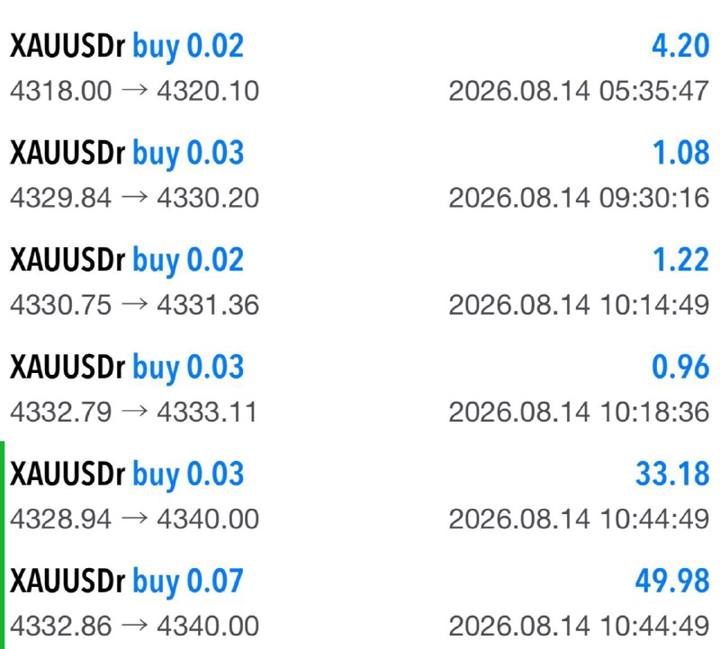Tap the timestamp 2026.08.14 05:35:47

pyautogui.click(x=579, y=90)
